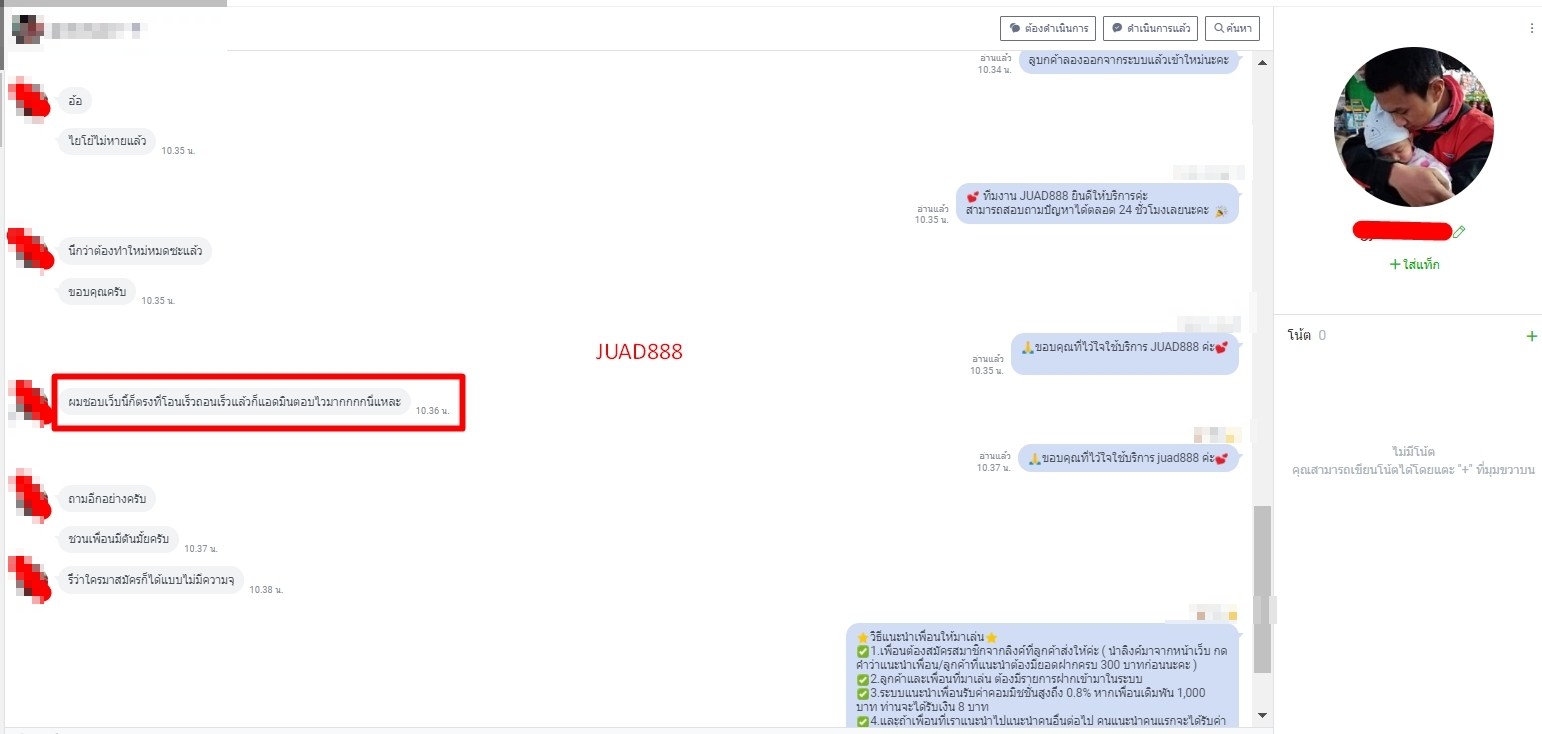The width and height of the screenshot is (1542, 734).
Task: Click the chat scrollbar down arrow
Action: [x=1261, y=715]
